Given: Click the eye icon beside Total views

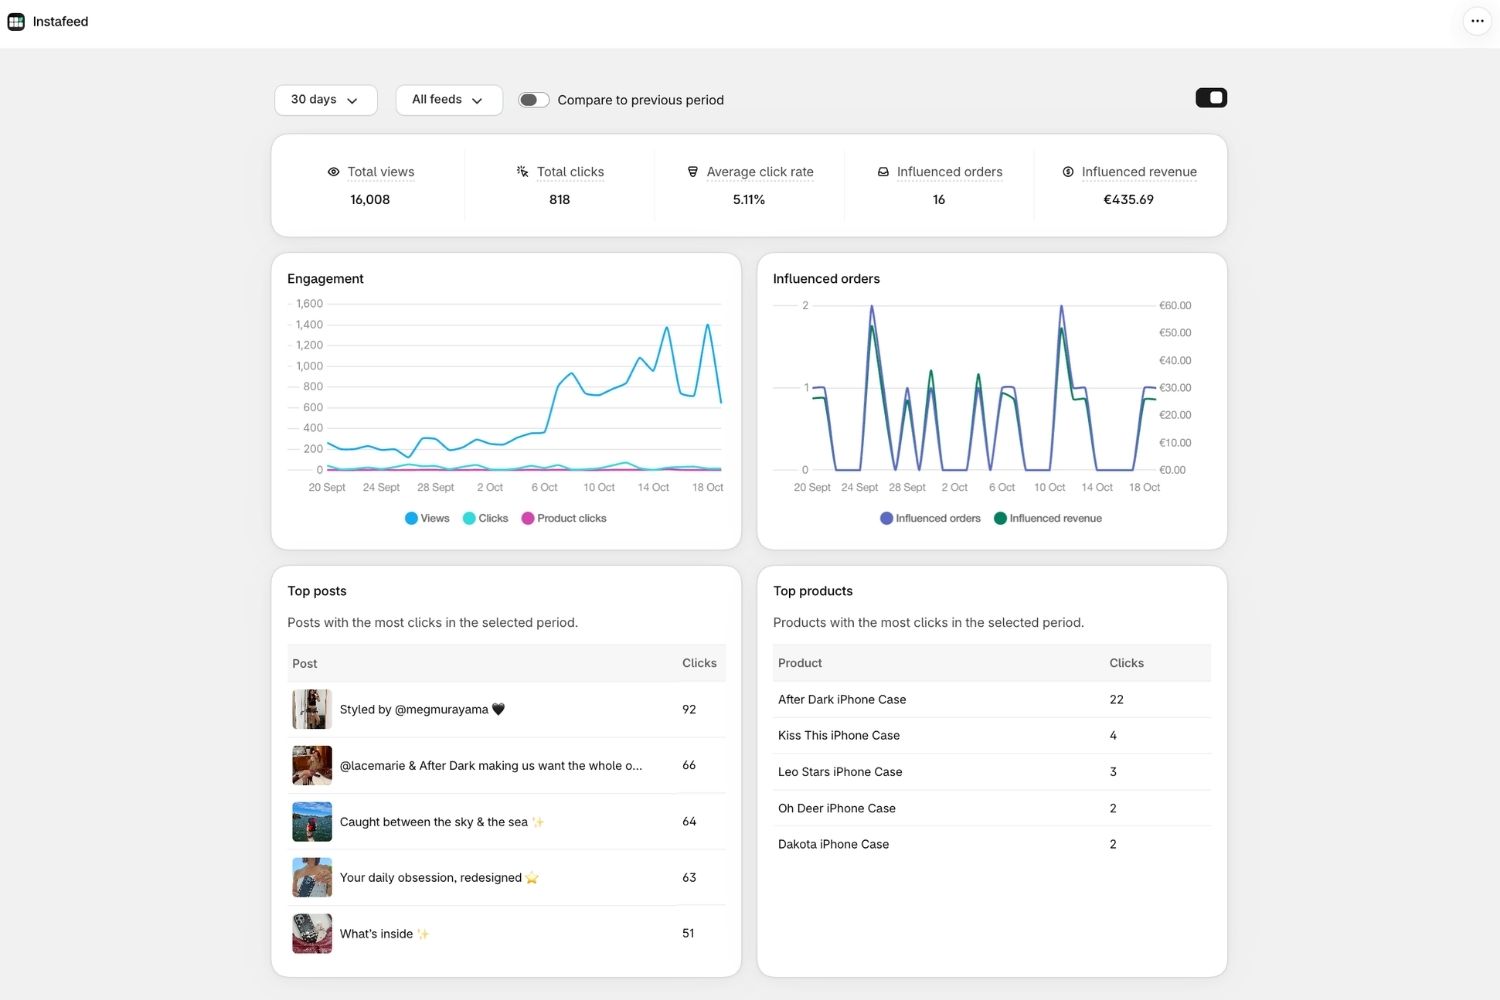Looking at the screenshot, I should pos(334,172).
